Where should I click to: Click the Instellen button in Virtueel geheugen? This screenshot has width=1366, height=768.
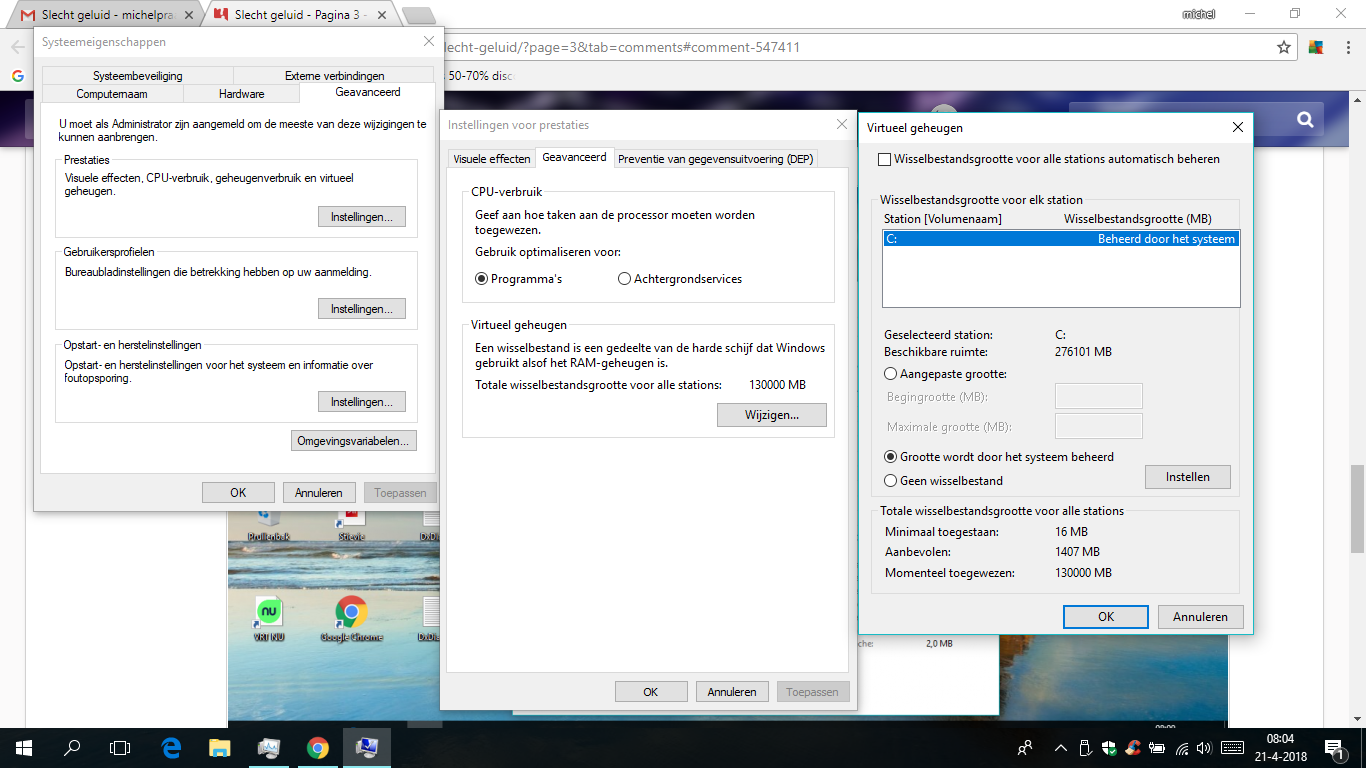[x=1188, y=477]
